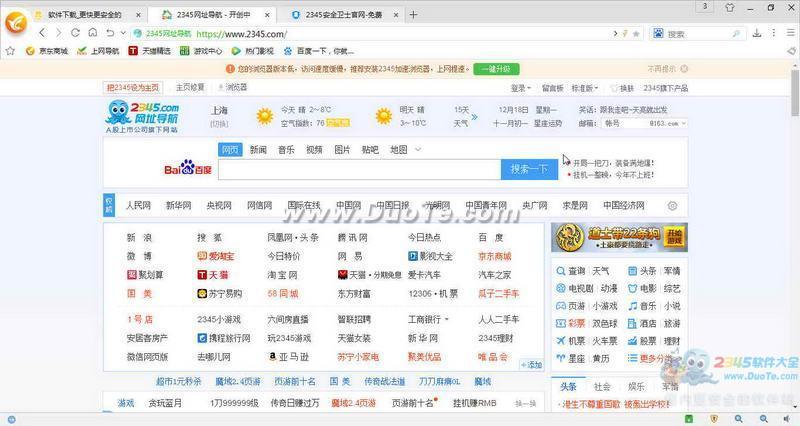
Task: Click the favorites star on bookmarks bar
Action: point(10,51)
